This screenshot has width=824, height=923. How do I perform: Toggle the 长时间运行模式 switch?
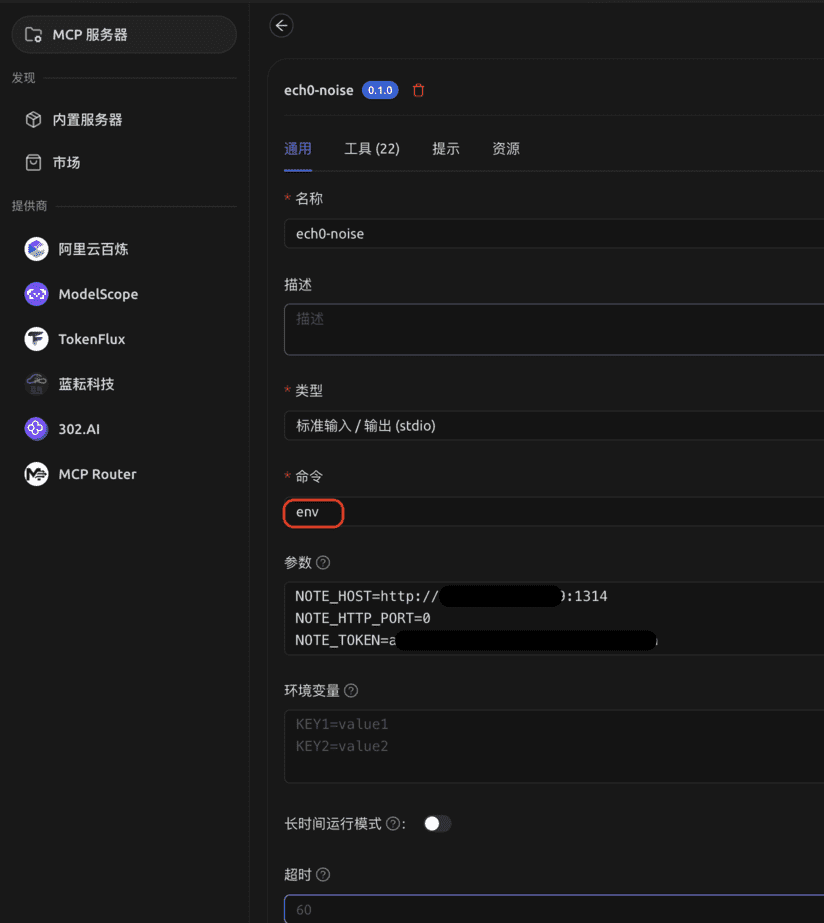[x=437, y=824]
